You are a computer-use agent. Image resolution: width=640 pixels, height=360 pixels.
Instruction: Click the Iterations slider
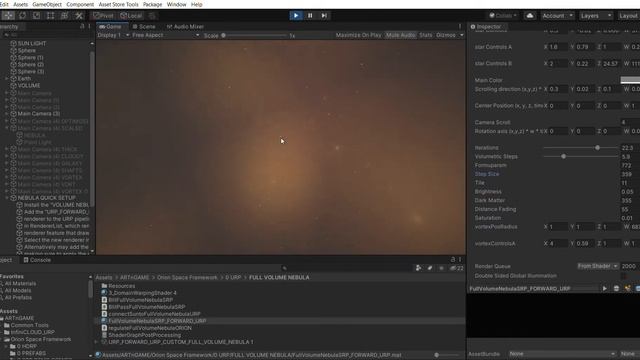[581, 148]
